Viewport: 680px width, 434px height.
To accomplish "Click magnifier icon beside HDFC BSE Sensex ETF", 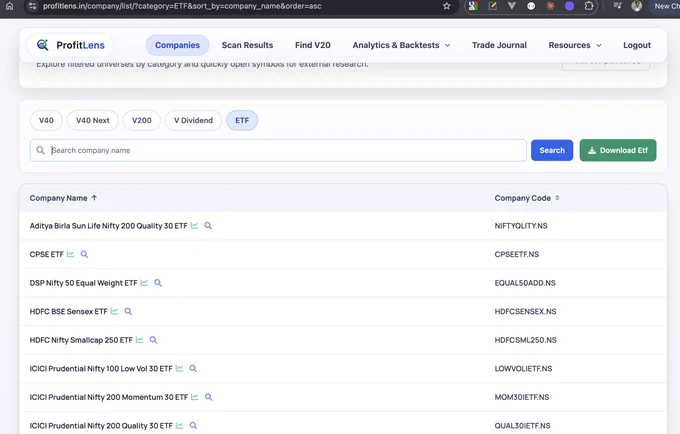I will coord(128,311).
